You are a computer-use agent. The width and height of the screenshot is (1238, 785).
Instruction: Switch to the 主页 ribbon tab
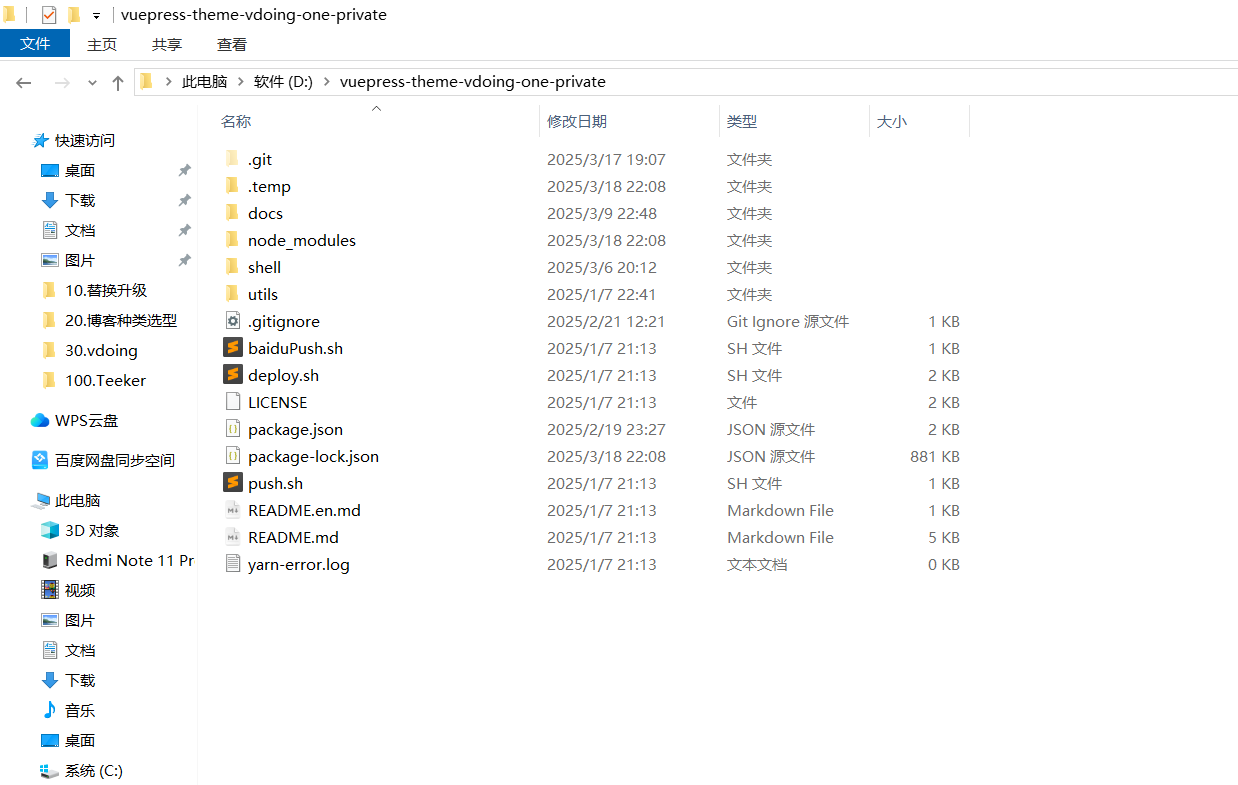pyautogui.click(x=102, y=44)
